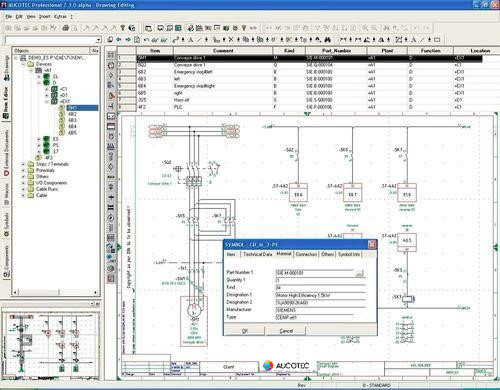Expand the Potentials folder
The height and width of the screenshot is (390, 500).
23,170
